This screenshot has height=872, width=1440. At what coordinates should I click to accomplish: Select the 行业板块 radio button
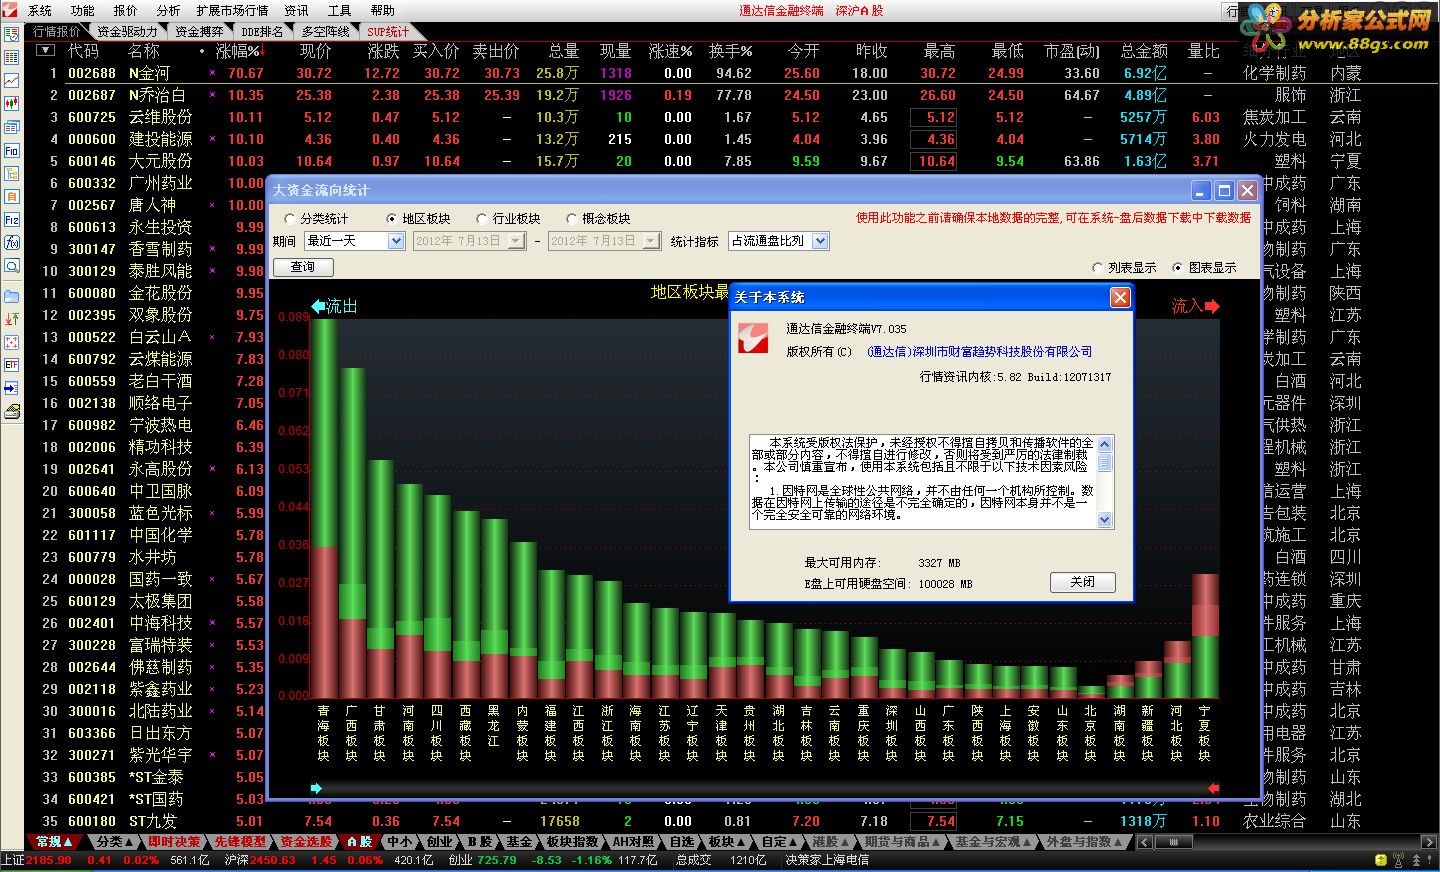tap(482, 218)
